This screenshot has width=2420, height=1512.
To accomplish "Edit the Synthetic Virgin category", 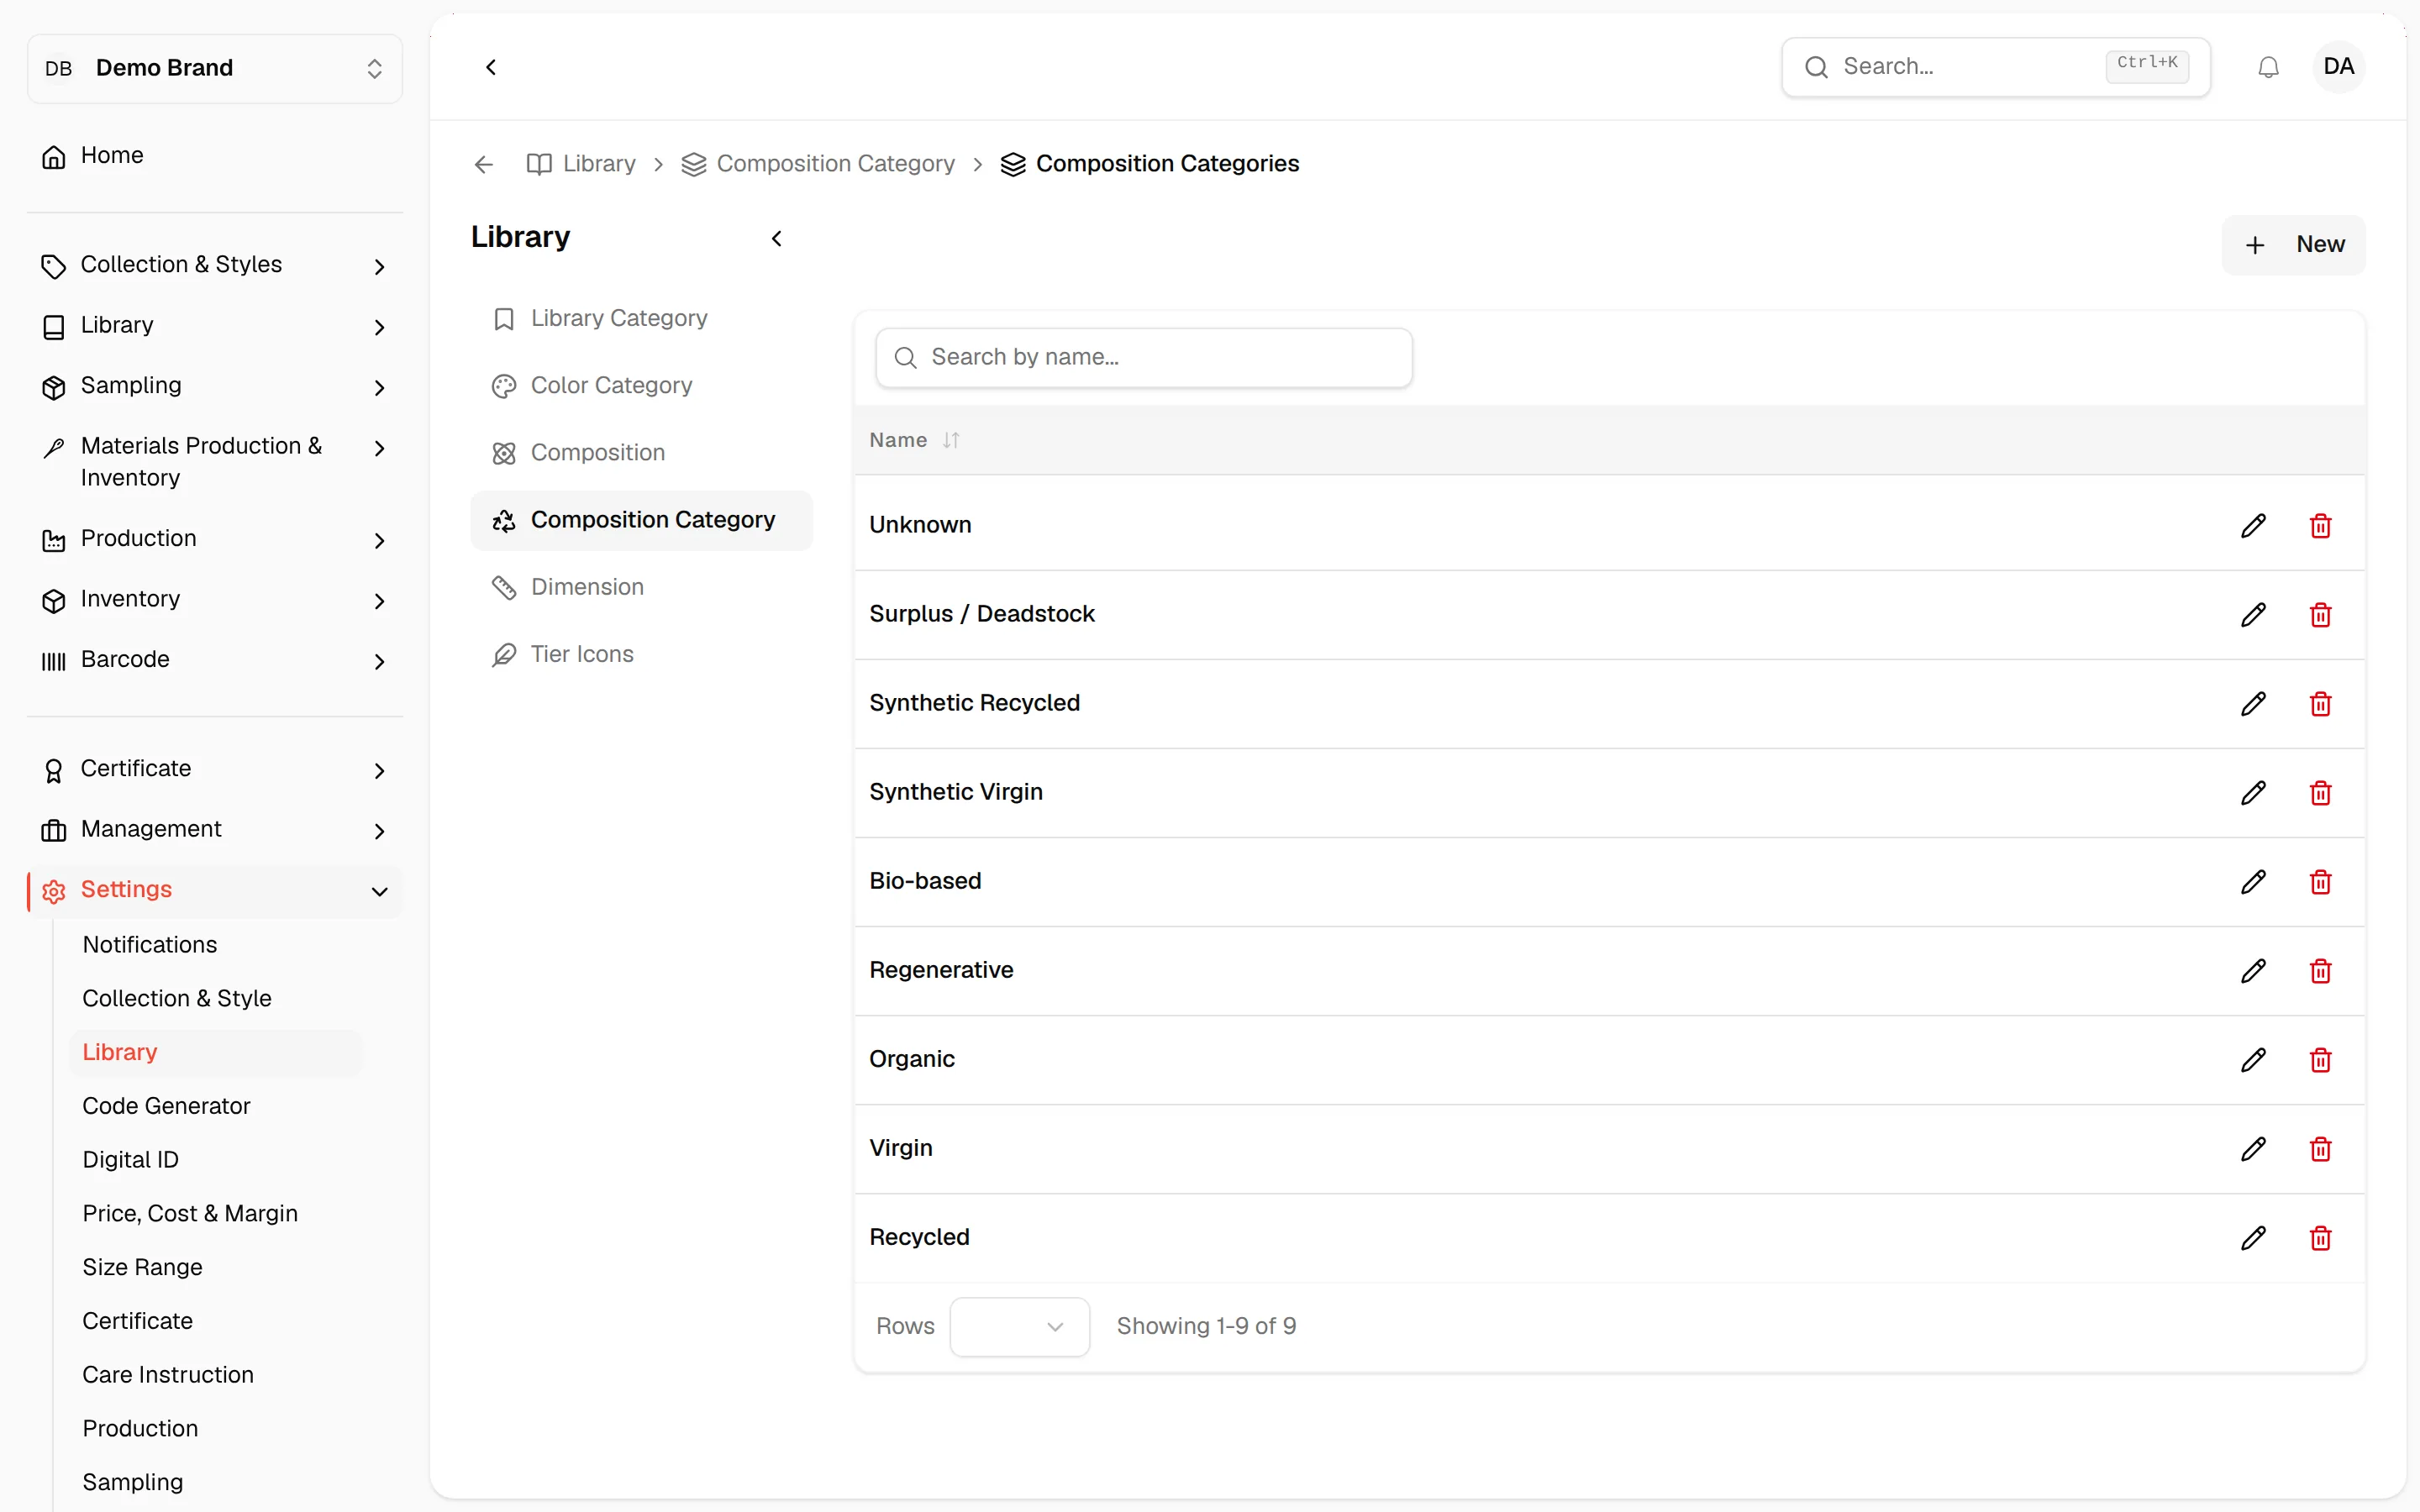I will pos(2252,793).
